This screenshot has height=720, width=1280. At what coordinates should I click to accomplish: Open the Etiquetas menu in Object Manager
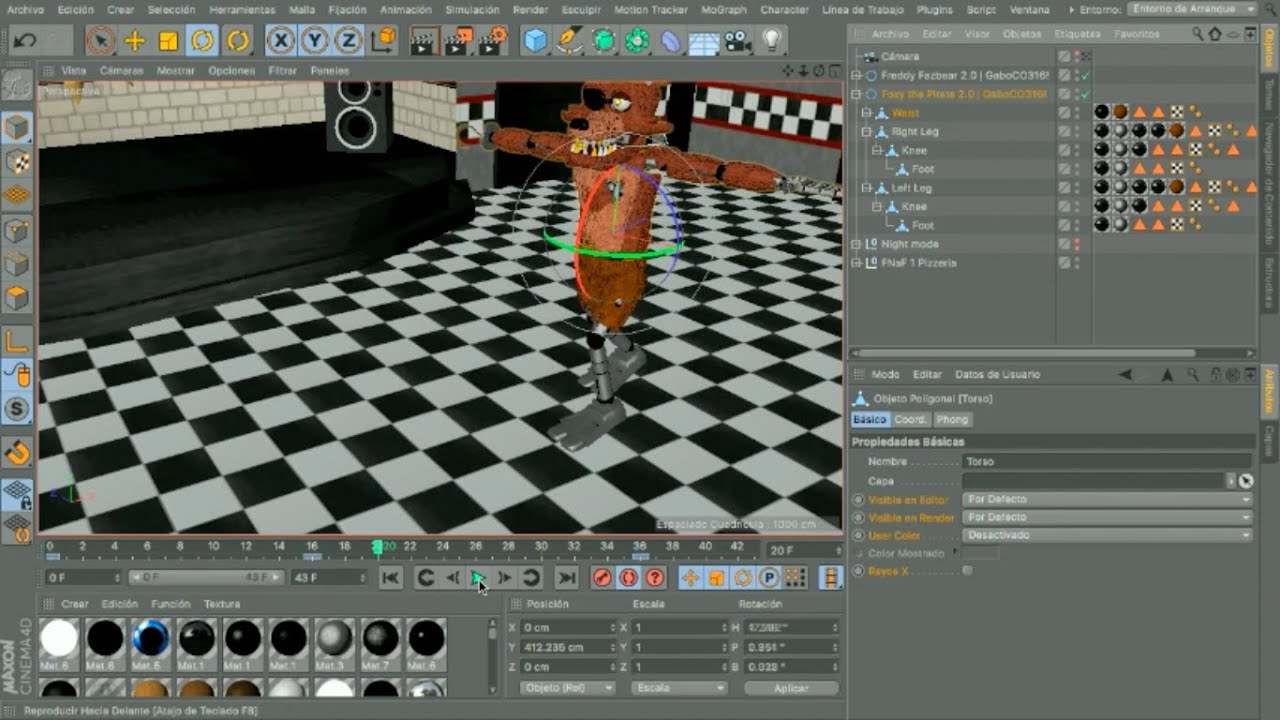(1077, 34)
